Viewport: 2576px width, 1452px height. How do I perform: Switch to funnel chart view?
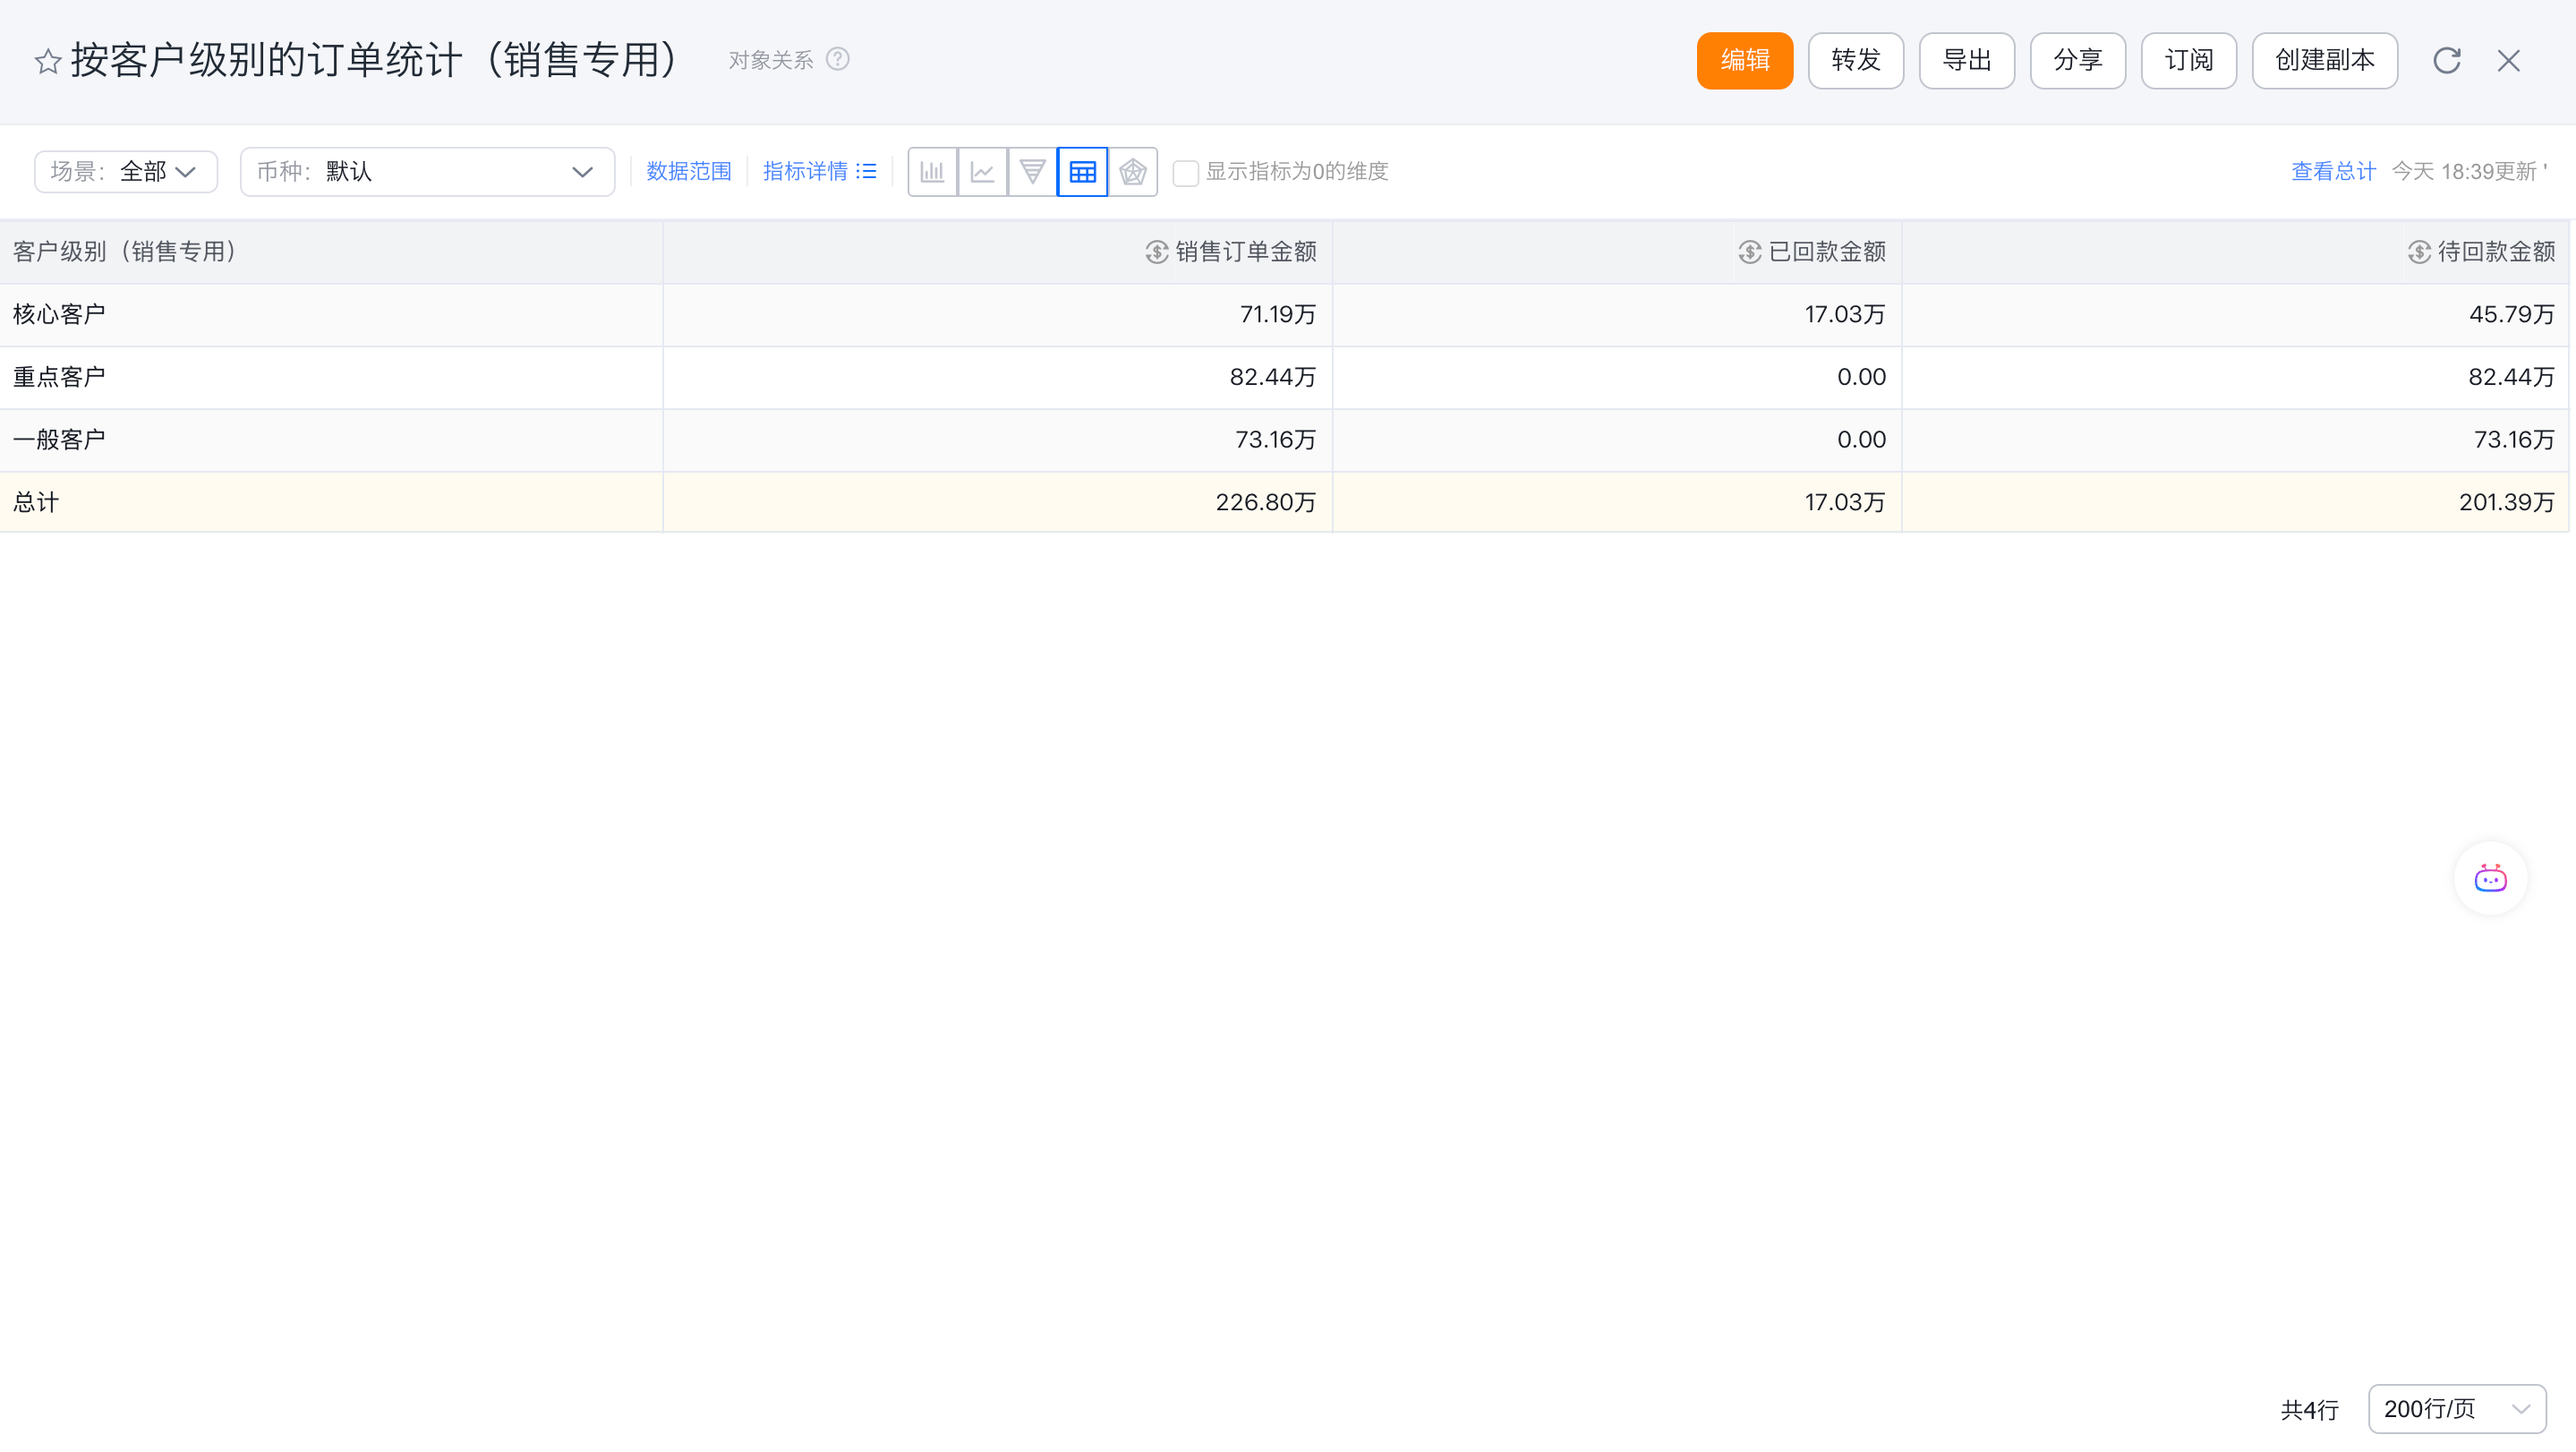coord(1032,172)
